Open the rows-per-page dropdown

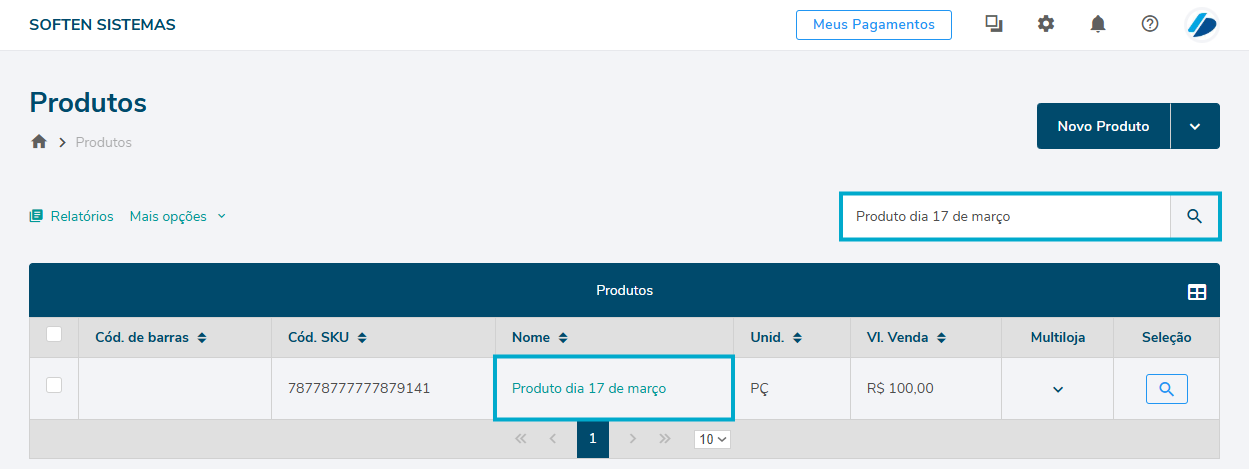[x=713, y=439]
